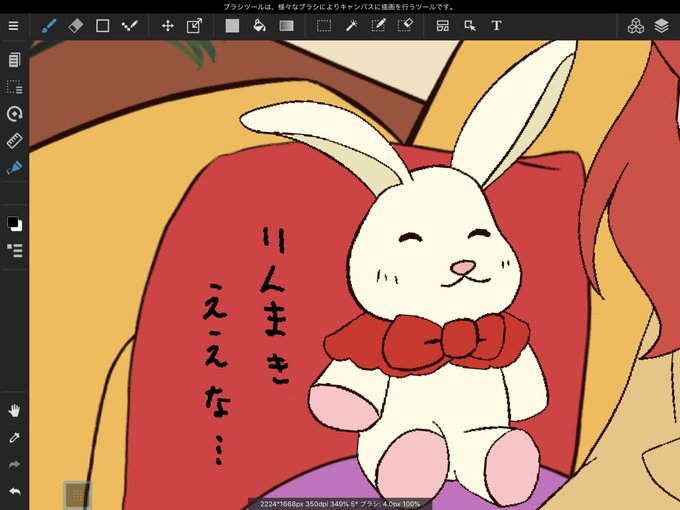The image size is (680, 510).
Task: Select the Move tool
Action: [x=168, y=26]
